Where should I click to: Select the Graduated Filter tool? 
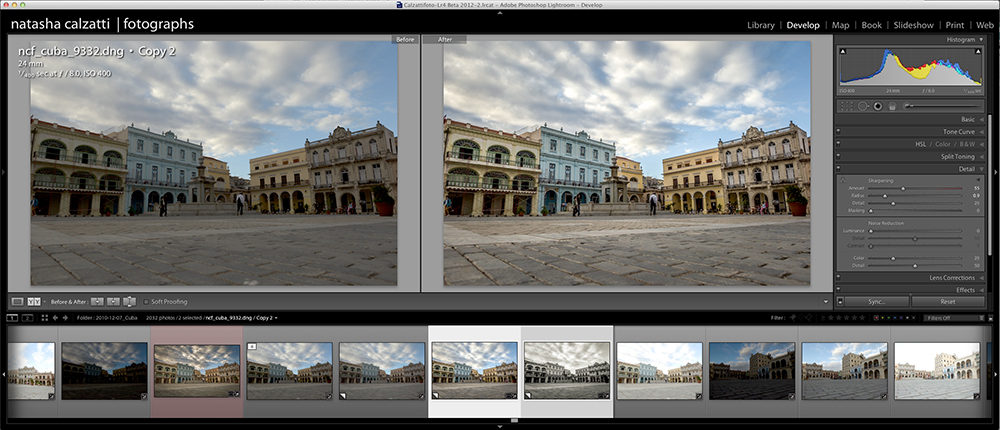pos(892,106)
